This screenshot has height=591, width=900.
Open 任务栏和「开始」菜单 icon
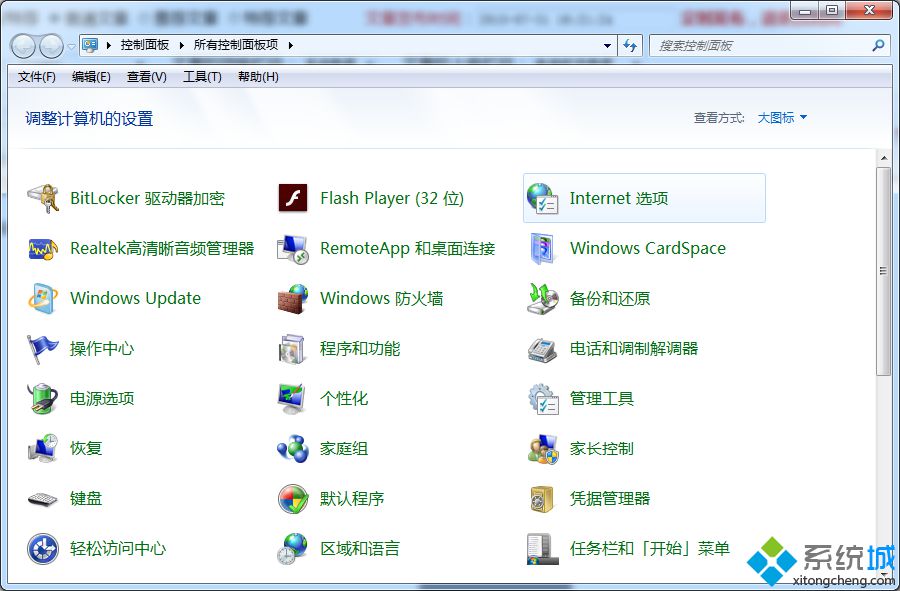click(x=542, y=549)
